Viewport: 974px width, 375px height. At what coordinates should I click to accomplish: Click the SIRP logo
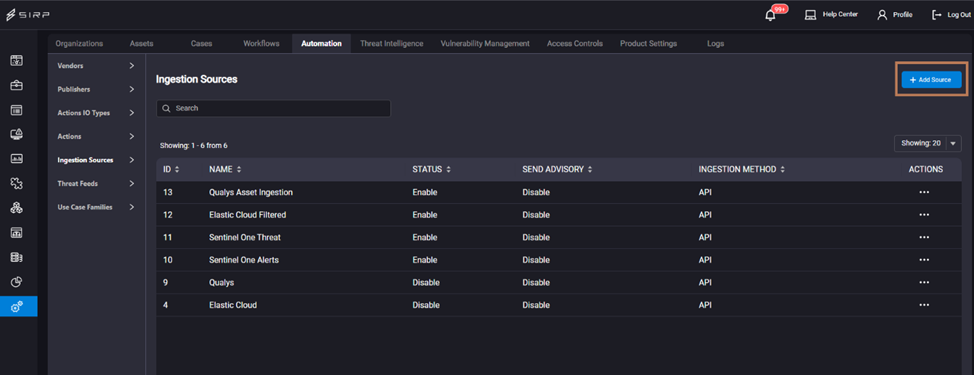[29, 15]
